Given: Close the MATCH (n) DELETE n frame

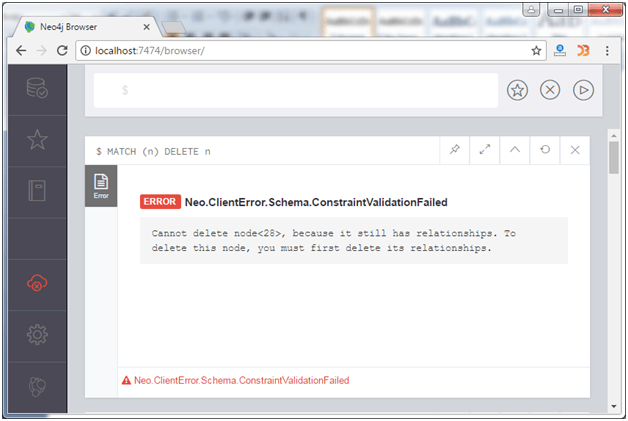Looking at the screenshot, I should (575, 150).
